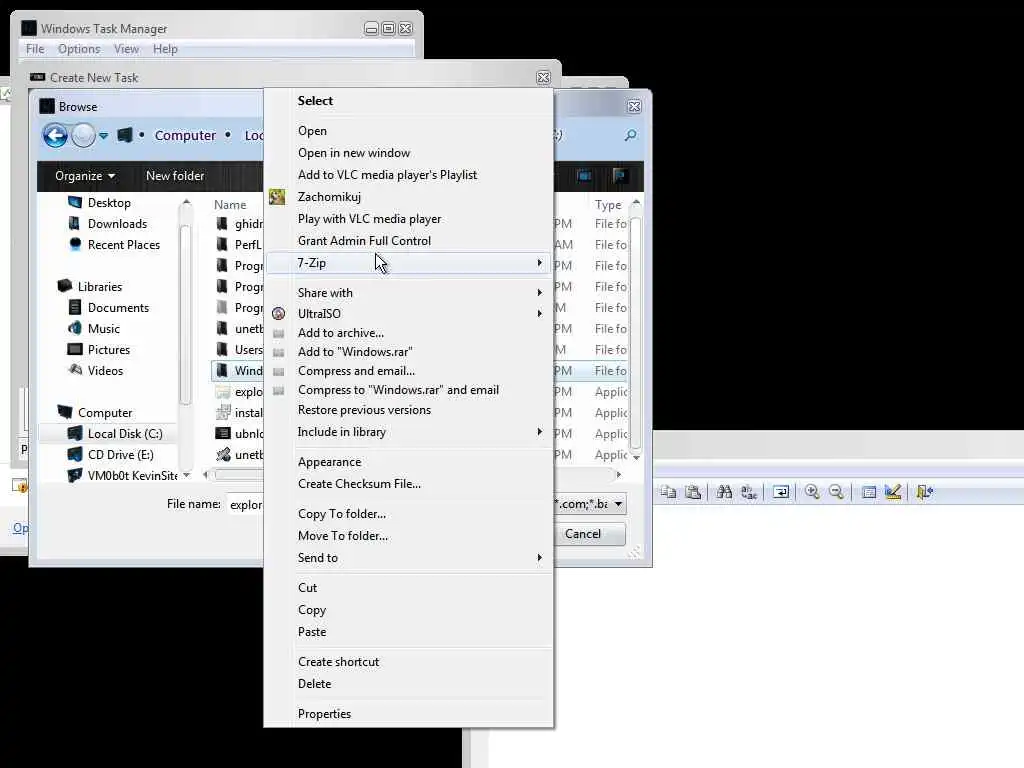The image size is (1024, 768).
Task: Toggle word wrap icon in the editor toolbar
Action: (x=780, y=492)
